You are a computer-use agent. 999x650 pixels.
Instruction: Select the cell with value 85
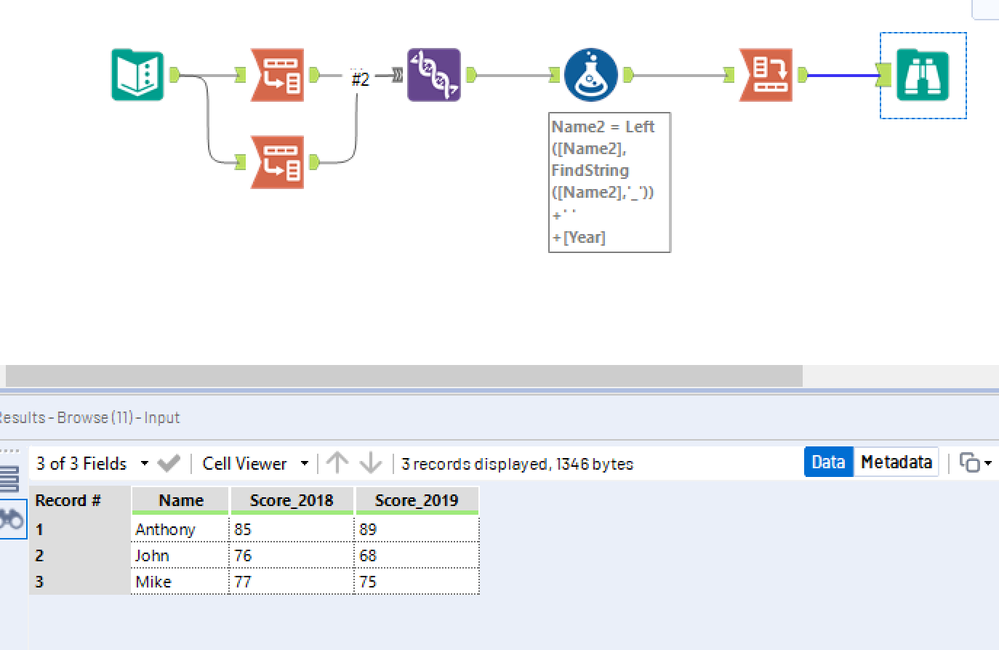pos(291,529)
